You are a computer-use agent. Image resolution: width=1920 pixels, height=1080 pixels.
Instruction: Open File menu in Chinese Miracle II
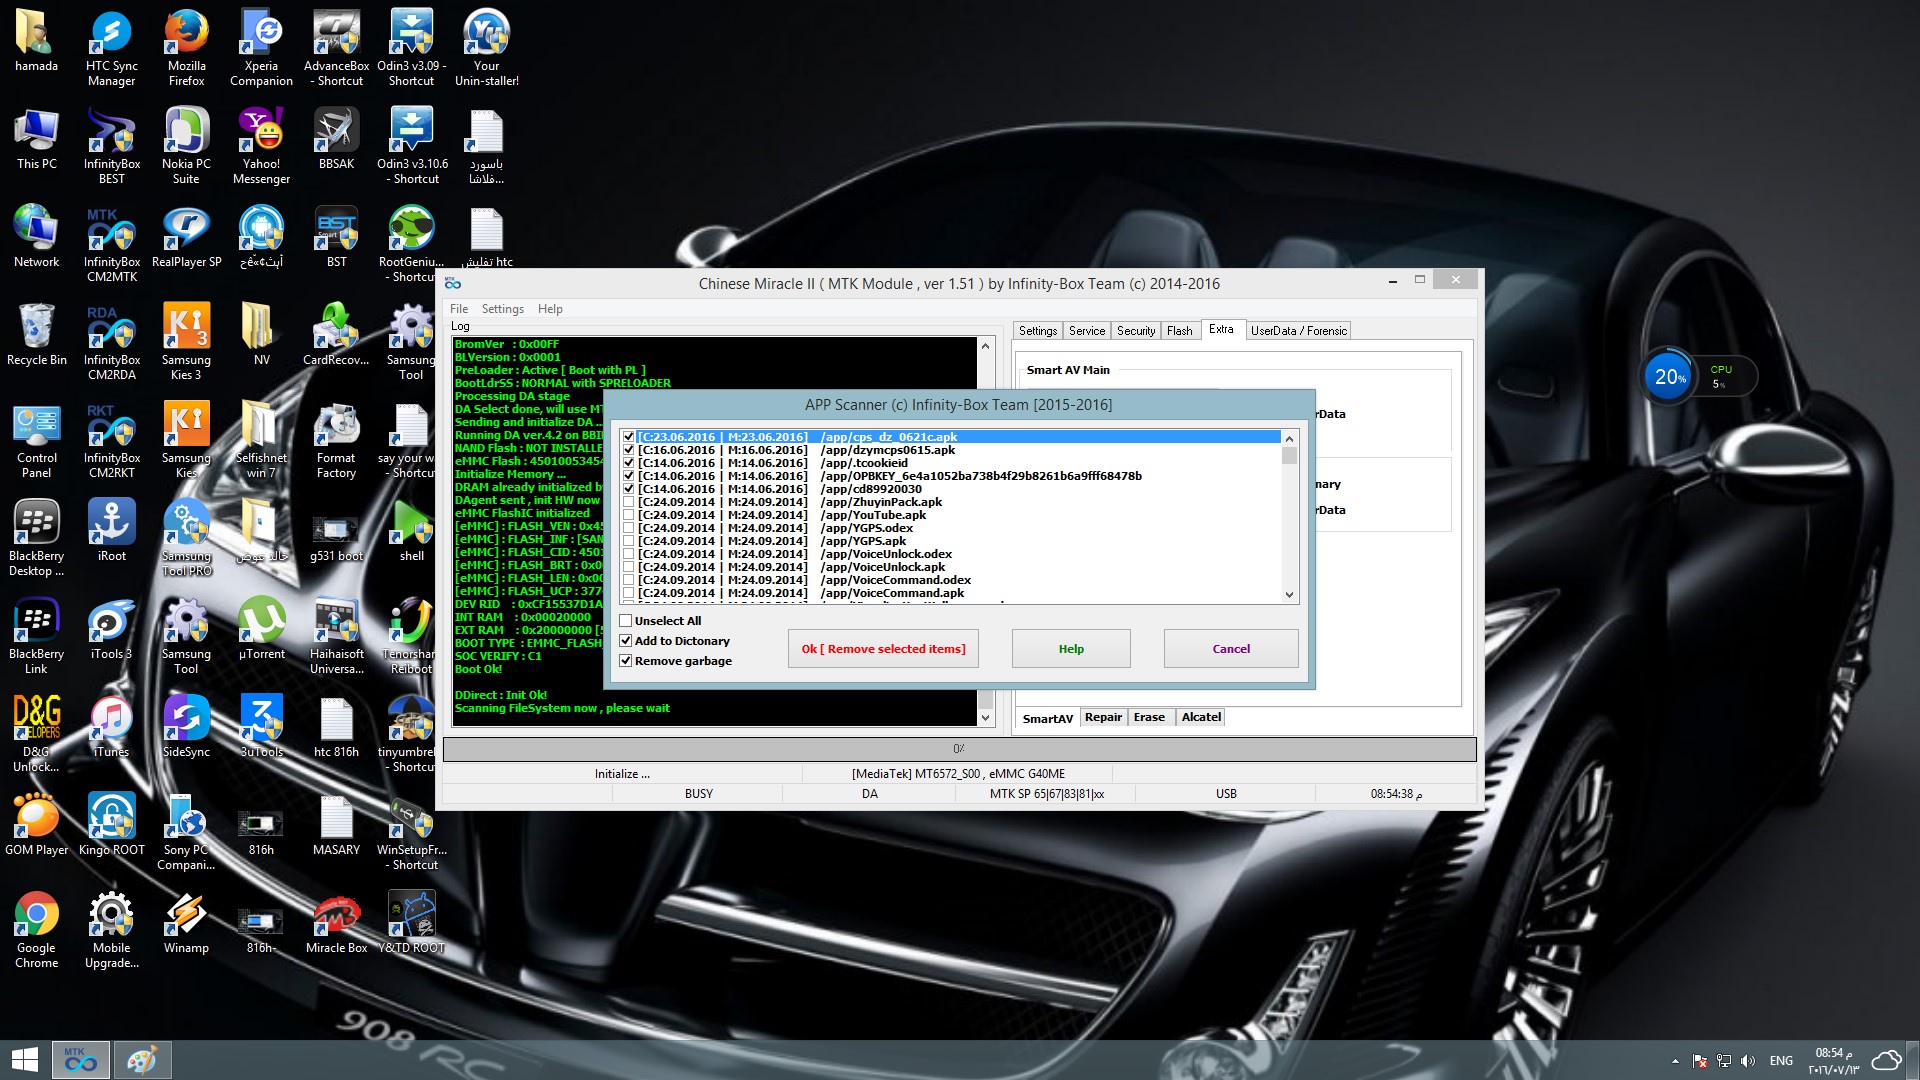point(459,309)
